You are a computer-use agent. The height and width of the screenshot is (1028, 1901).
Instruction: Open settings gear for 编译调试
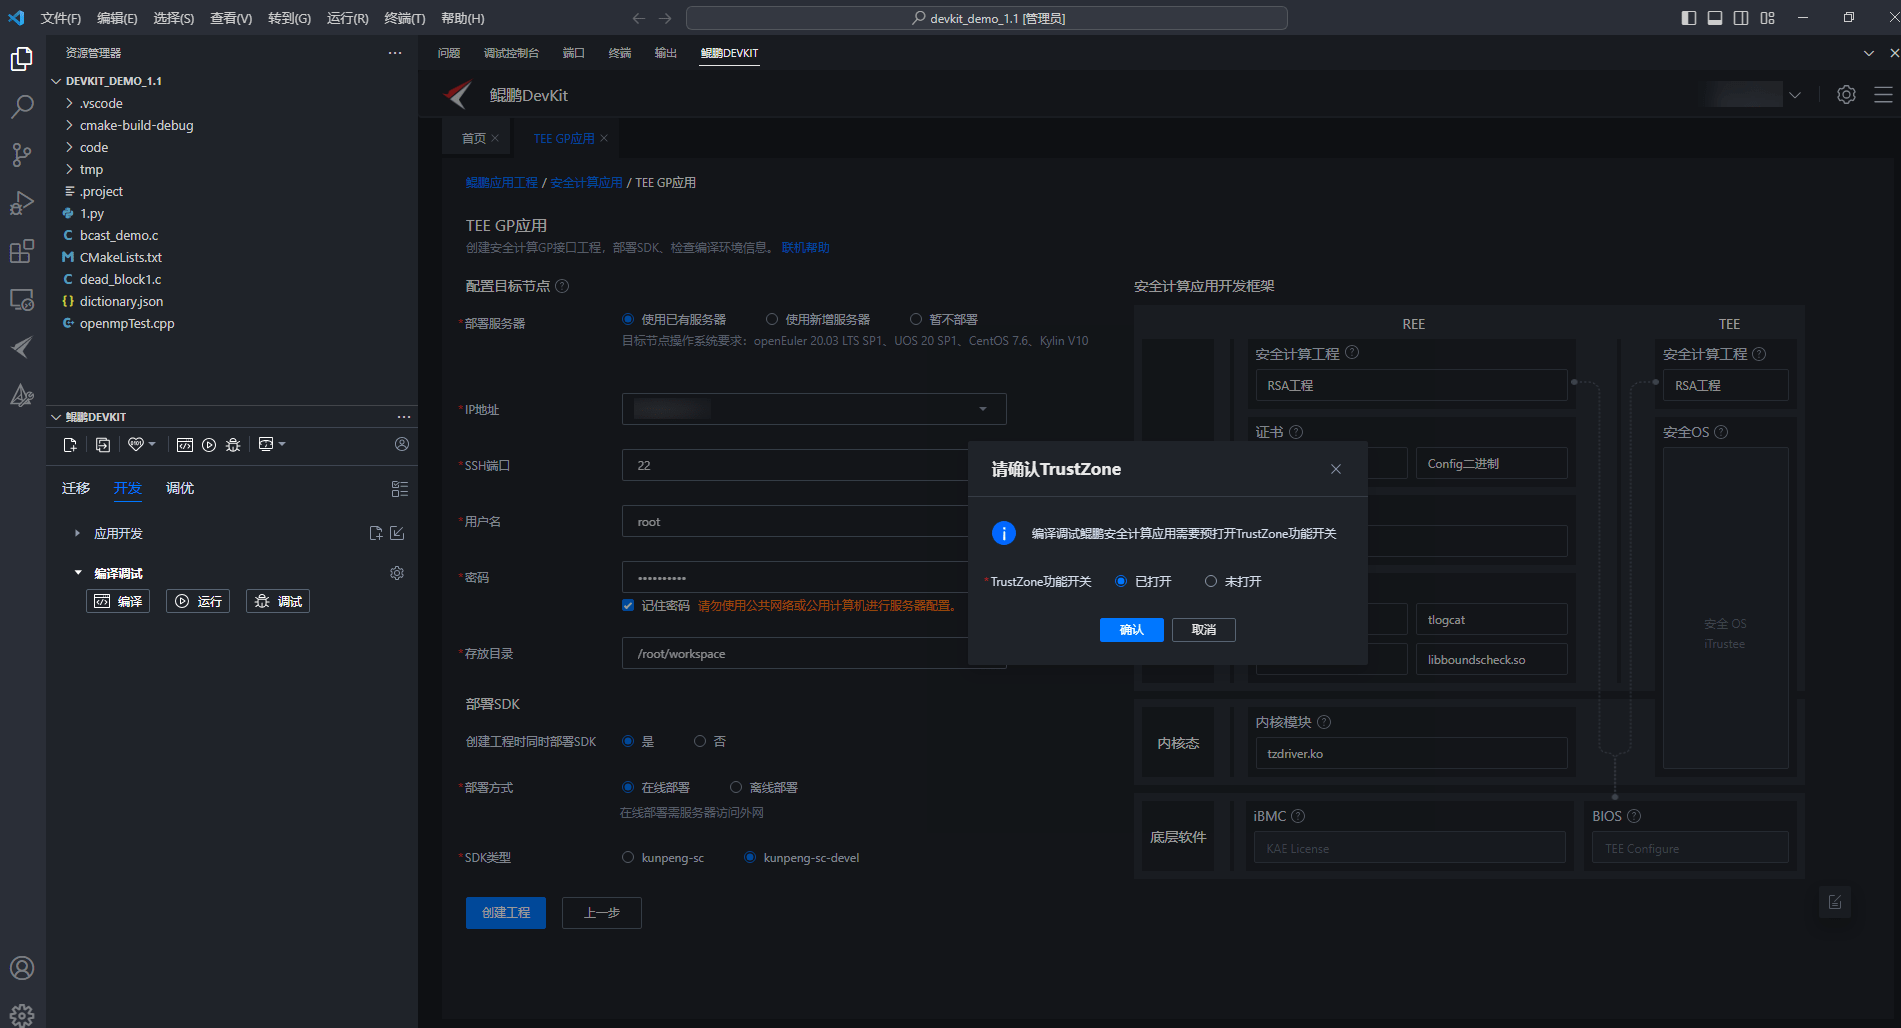(x=397, y=573)
